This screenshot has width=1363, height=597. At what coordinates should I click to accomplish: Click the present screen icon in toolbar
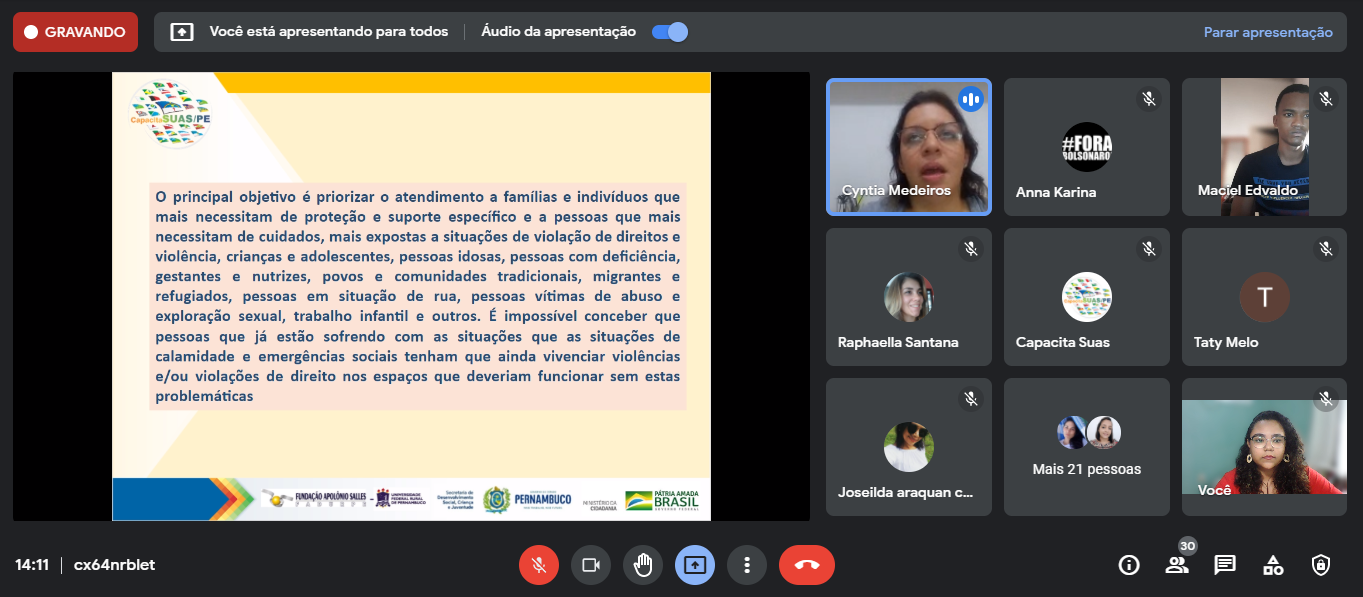[x=695, y=565]
